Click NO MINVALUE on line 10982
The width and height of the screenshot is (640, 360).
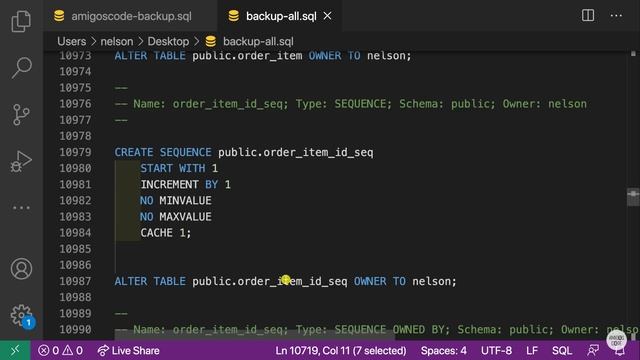pos(176,200)
